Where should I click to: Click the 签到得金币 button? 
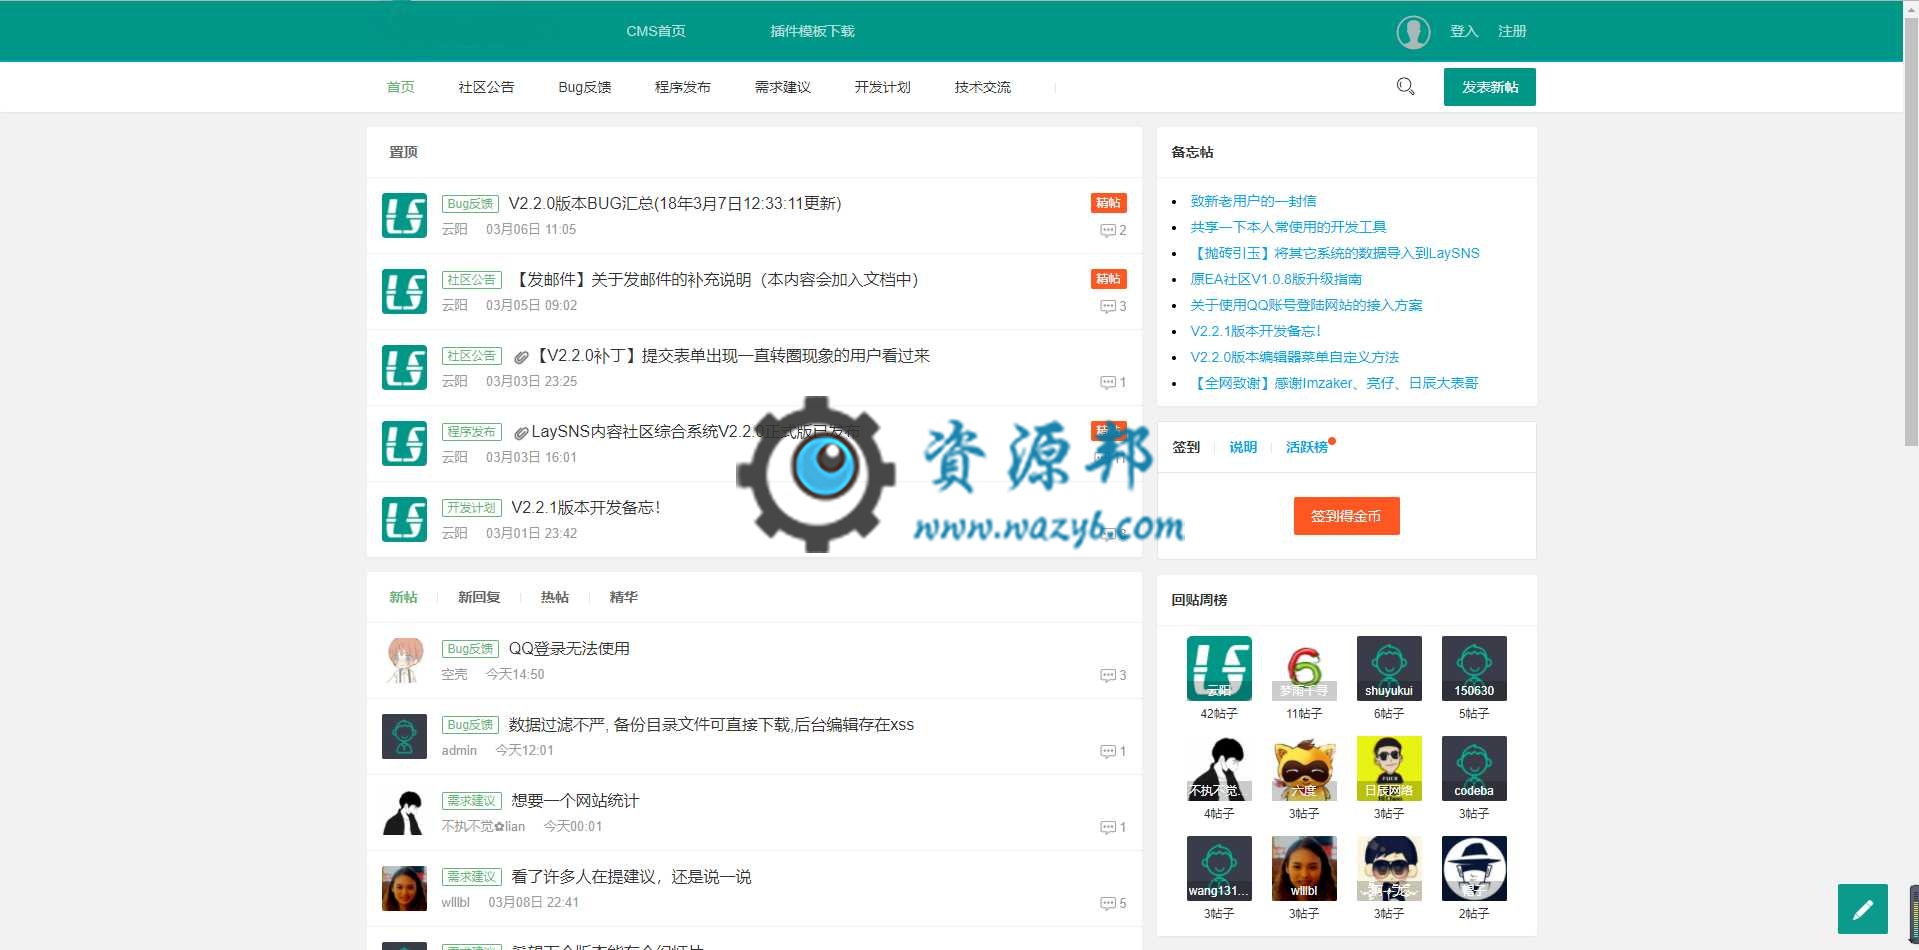[1346, 516]
